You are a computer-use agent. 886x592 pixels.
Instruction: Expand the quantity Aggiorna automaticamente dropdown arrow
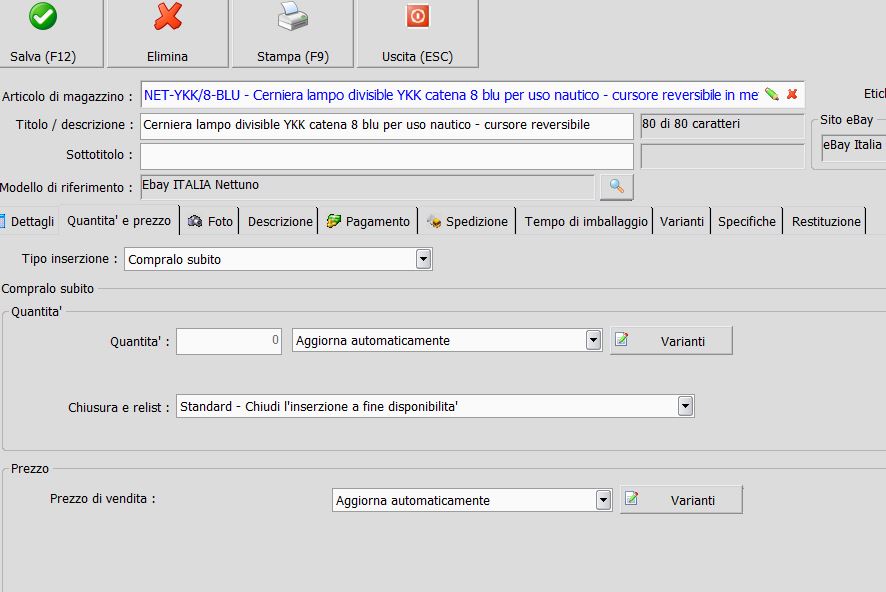pyautogui.click(x=593, y=340)
